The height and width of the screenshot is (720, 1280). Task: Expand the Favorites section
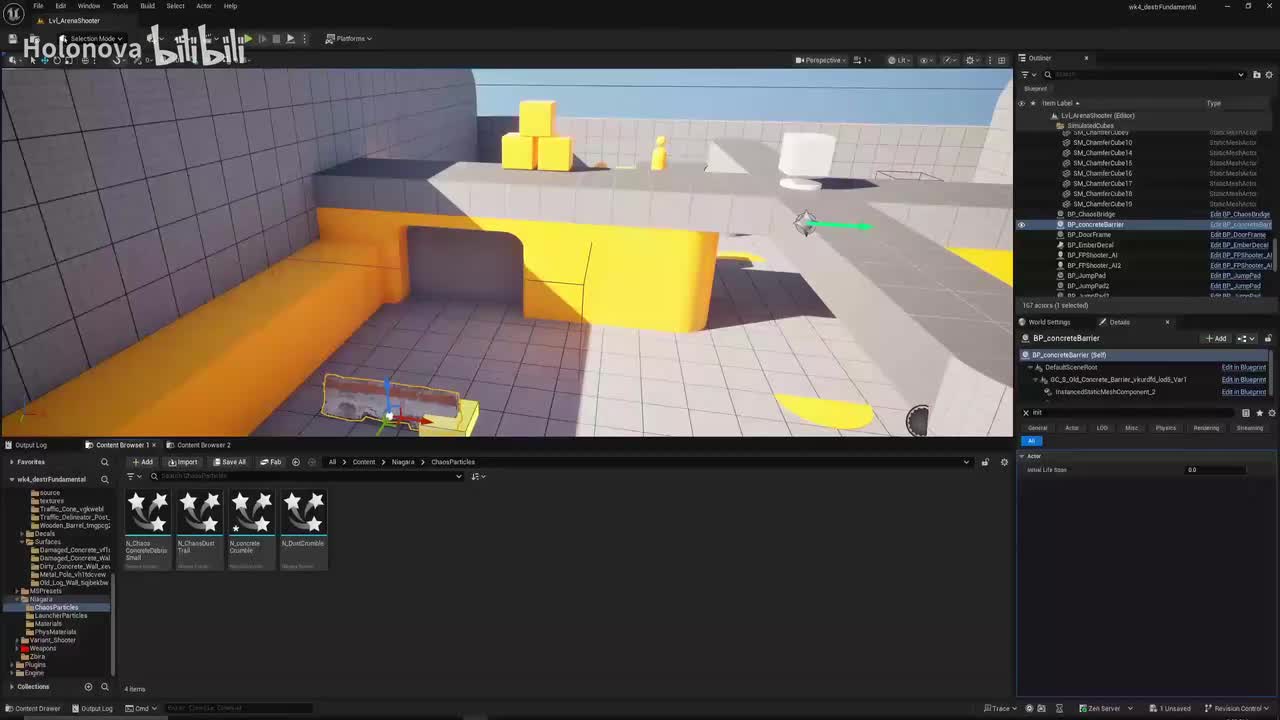tap(11, 462)
